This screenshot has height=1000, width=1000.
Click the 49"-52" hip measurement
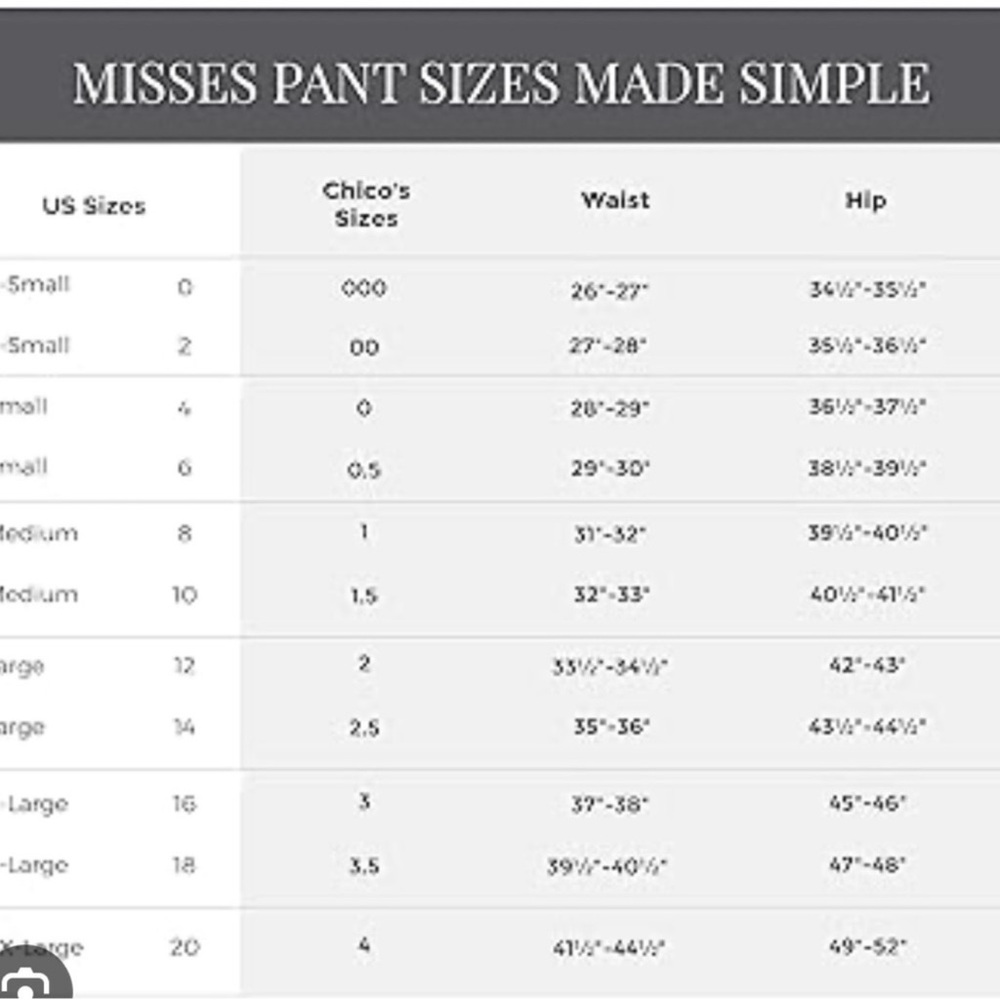point(867,946)
